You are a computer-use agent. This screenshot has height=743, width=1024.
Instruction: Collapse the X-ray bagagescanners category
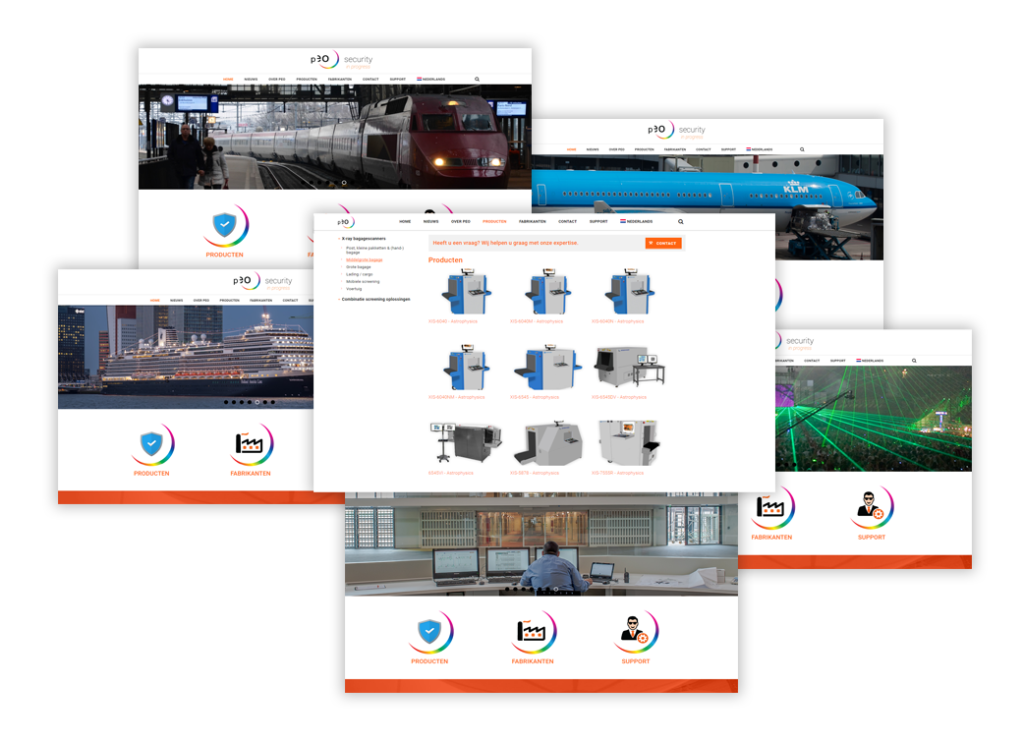click(363, 239)
